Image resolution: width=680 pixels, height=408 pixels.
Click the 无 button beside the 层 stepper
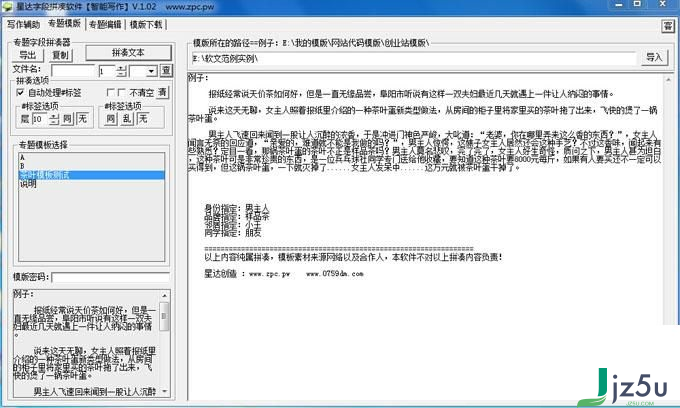tap(82, 119)
